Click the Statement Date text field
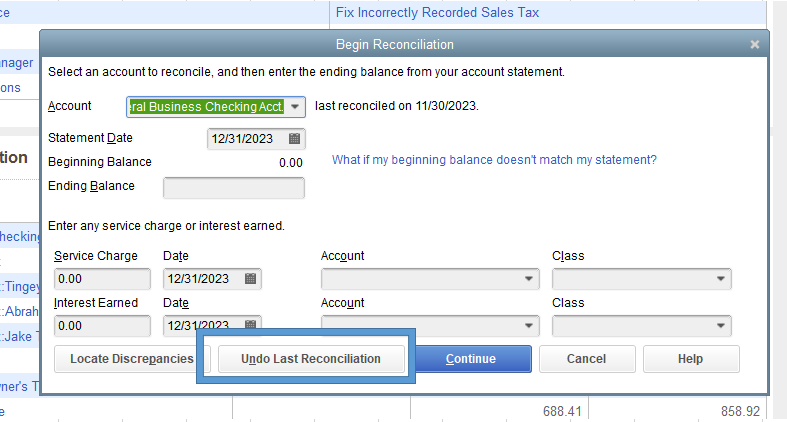The width and height of the screenshot is (787, 422). [246, 139]
